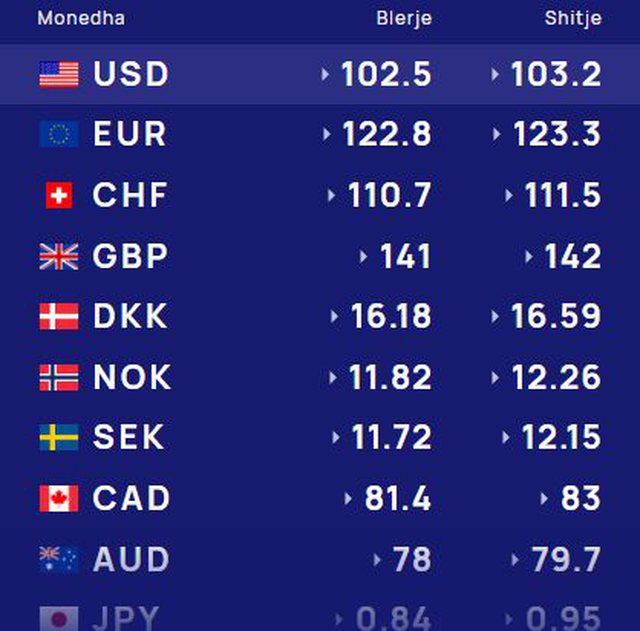Click the Swedish flag icon

(x=59, y=438)
